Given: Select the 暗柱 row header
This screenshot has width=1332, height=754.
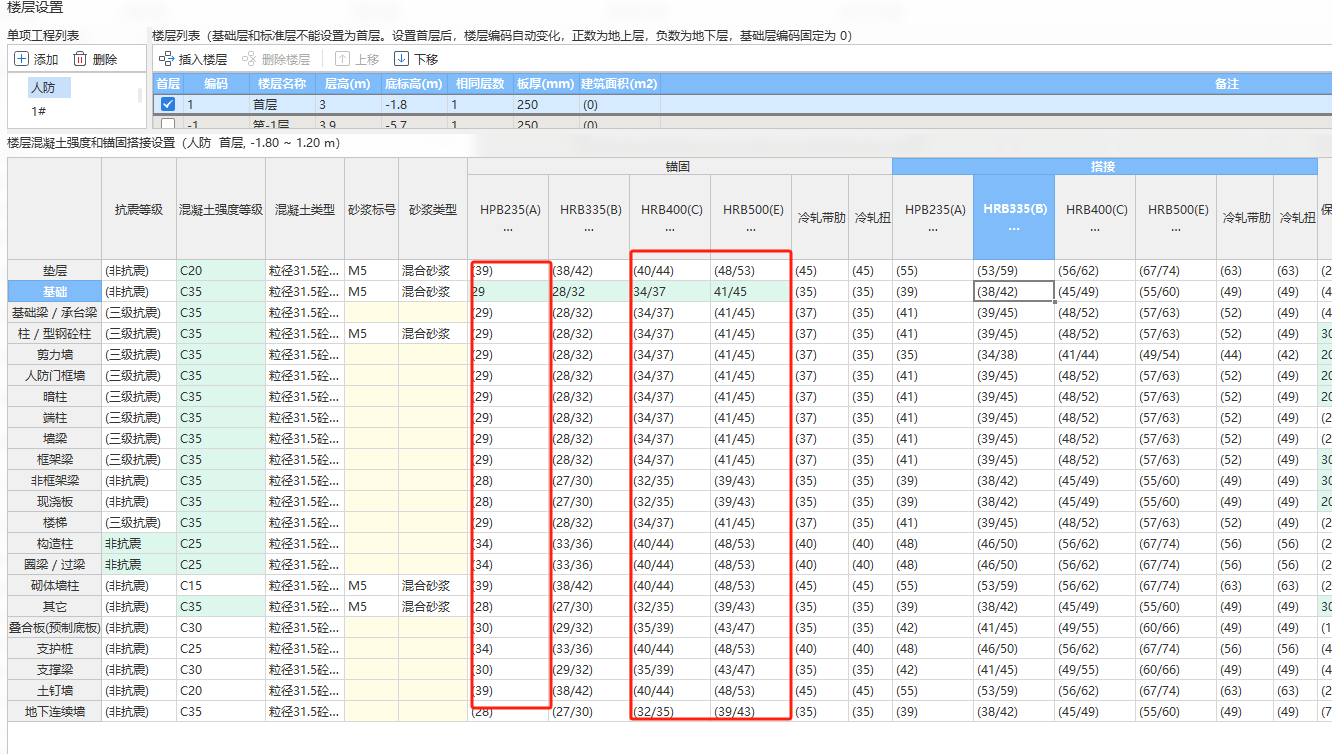Looking at the screenshot, I should pos(55,396).
